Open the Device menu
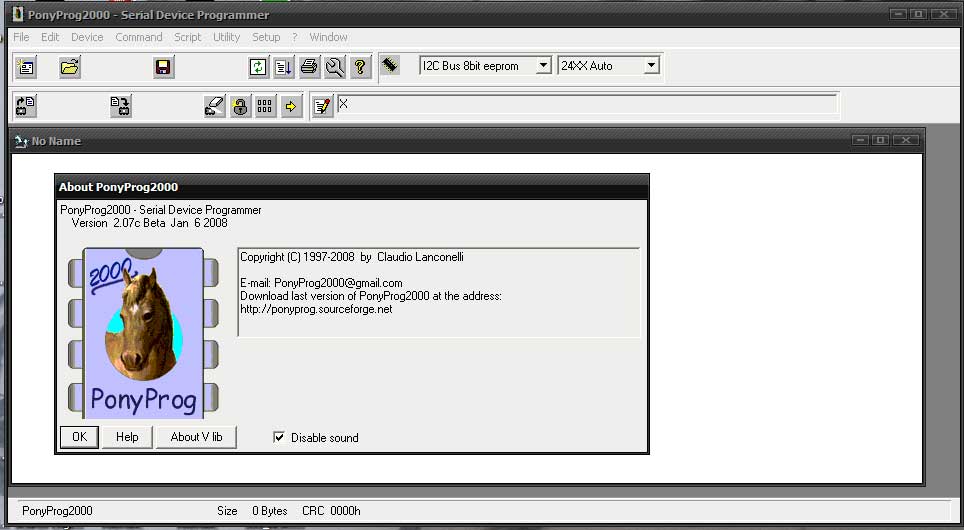The width and height of the screenshot is (964, 530). click(x=87, y=37)
